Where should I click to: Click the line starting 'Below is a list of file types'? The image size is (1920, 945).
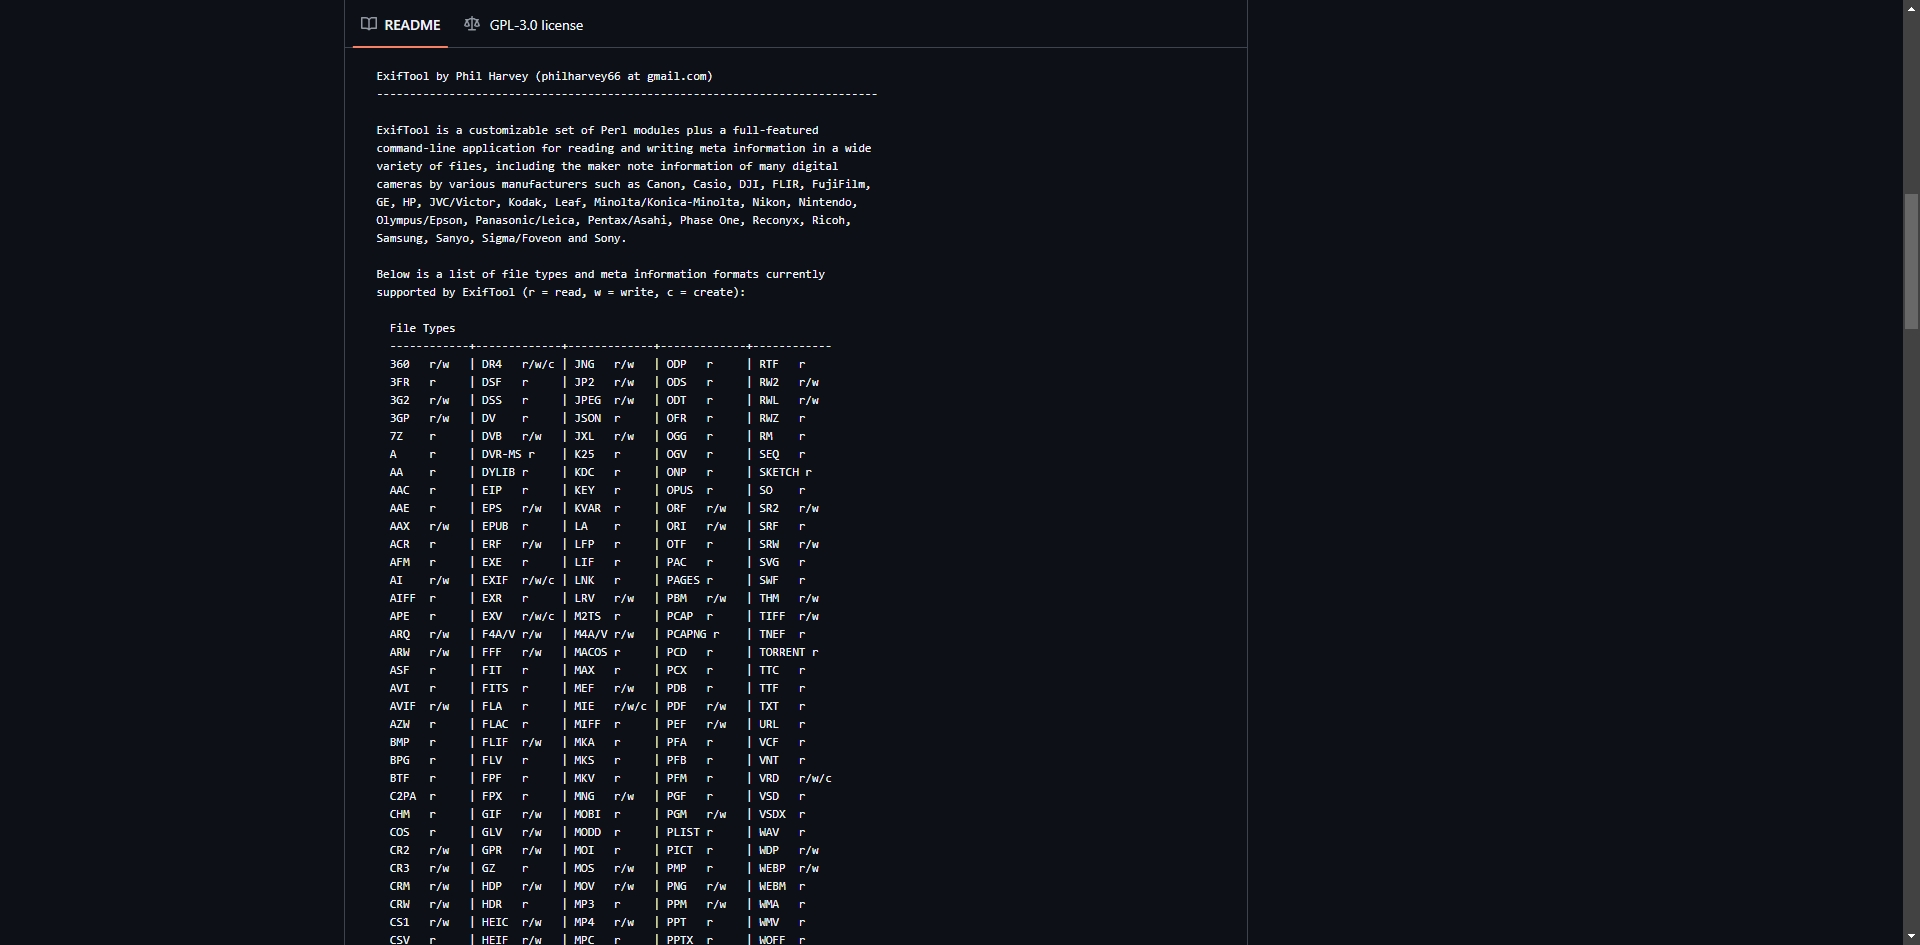coord(600,274)
